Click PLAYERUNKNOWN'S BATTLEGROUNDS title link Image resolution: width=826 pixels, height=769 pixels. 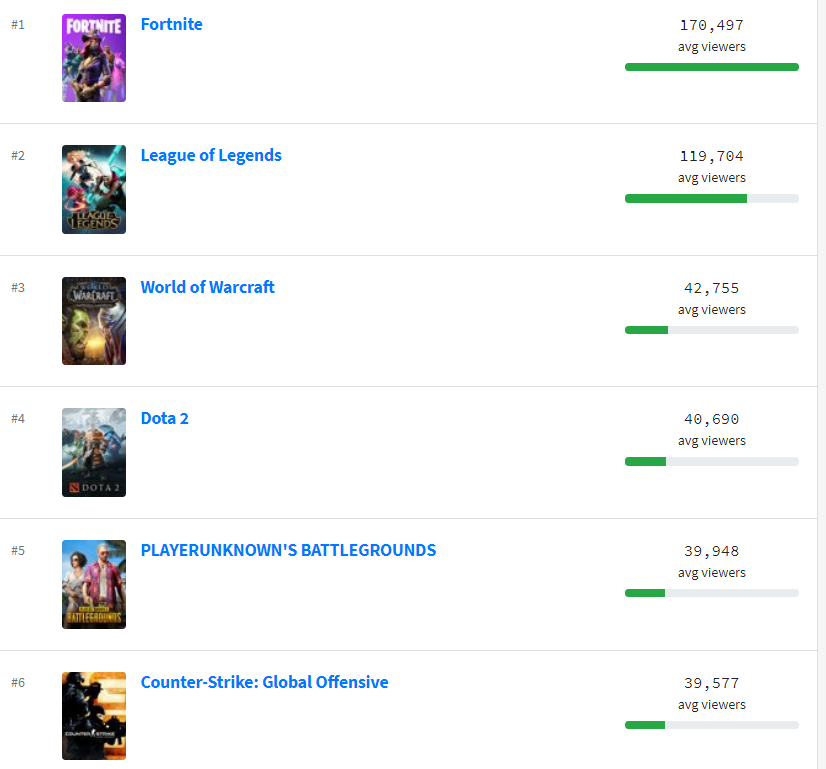point(288,550)
